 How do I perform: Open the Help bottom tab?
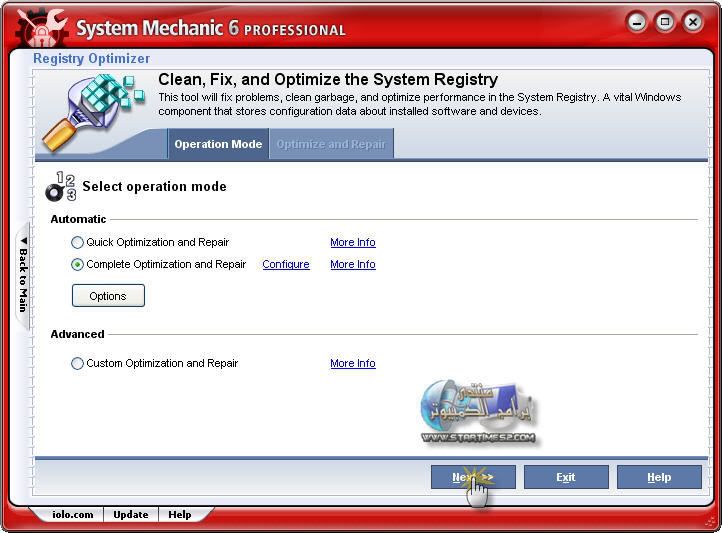click(180, 515)
